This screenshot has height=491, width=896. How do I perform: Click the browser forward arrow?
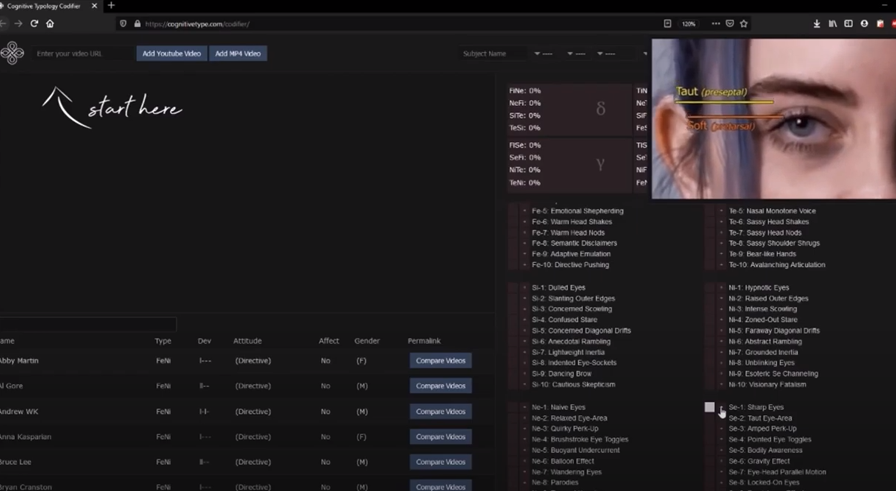coord(18,23)
